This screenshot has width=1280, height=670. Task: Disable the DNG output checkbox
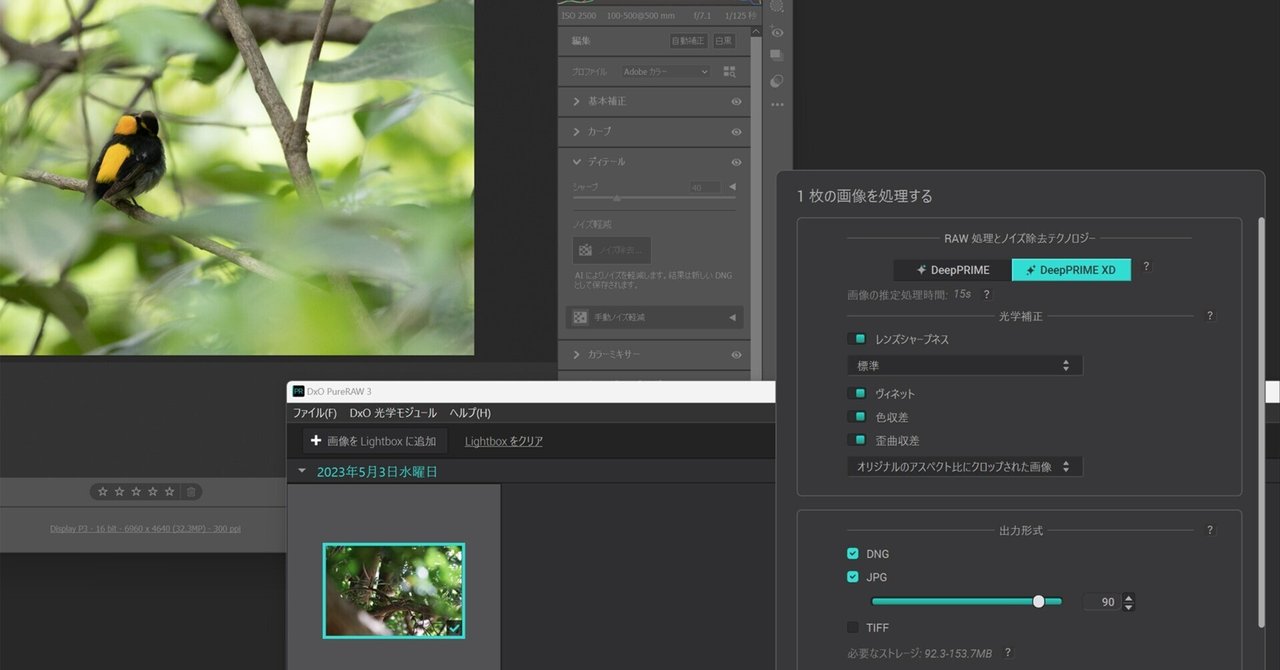click(853, 553)
